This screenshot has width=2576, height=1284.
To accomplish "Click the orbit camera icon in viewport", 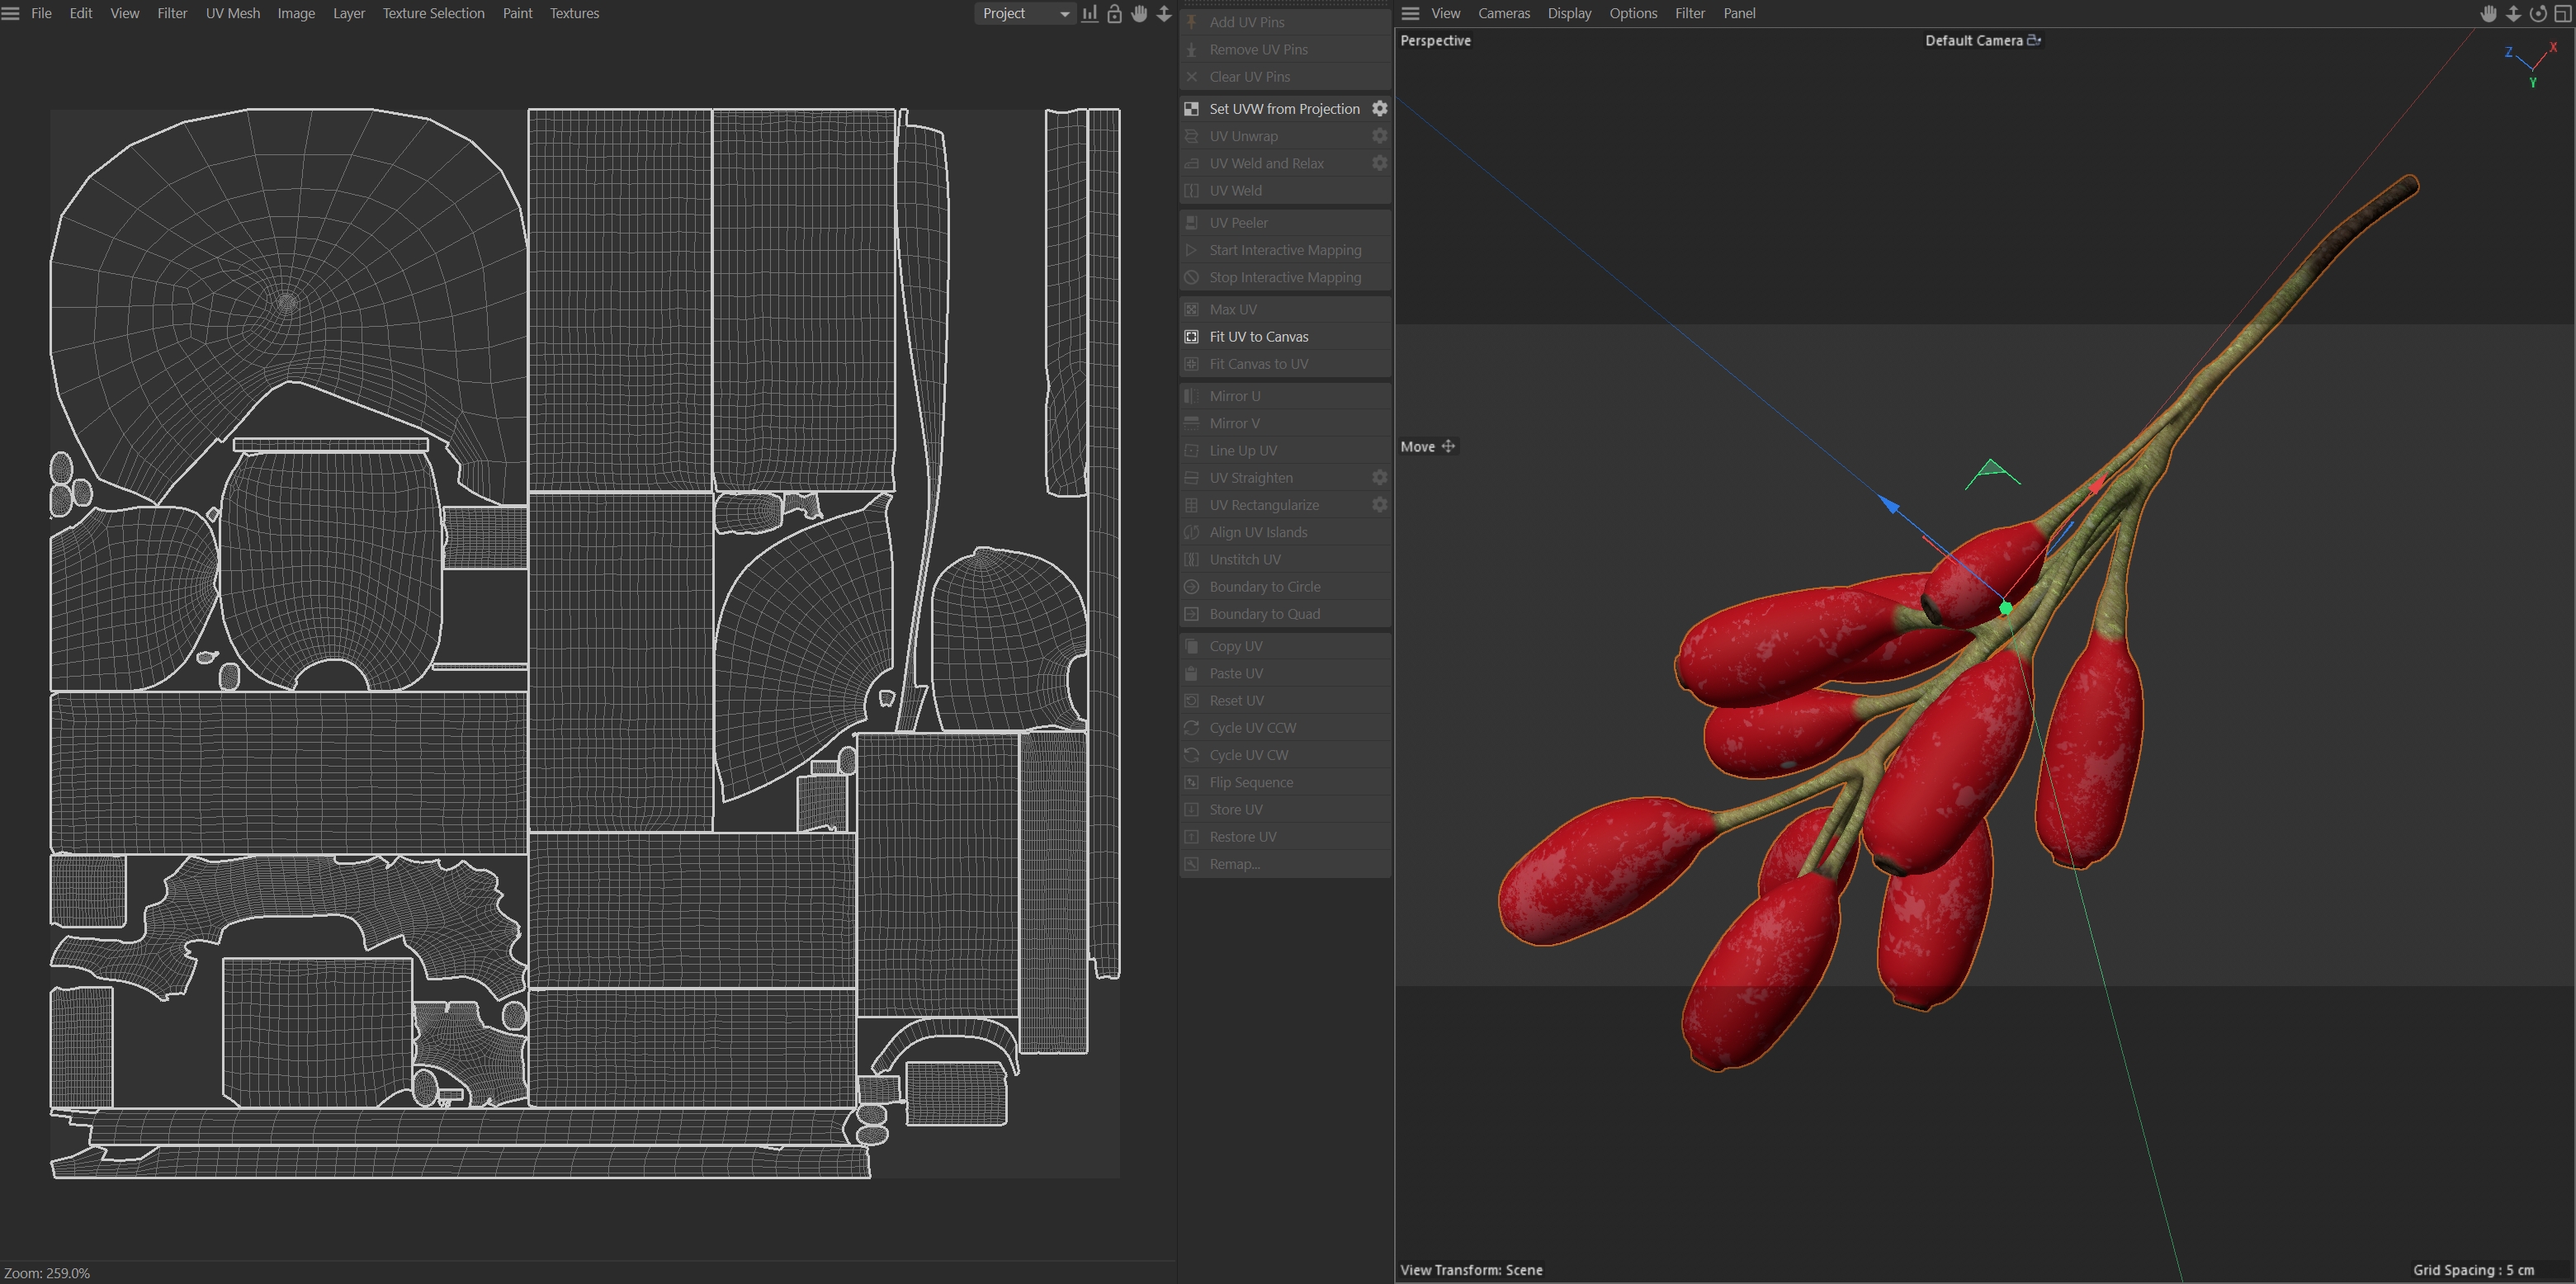I will (x=2538, y=13).
